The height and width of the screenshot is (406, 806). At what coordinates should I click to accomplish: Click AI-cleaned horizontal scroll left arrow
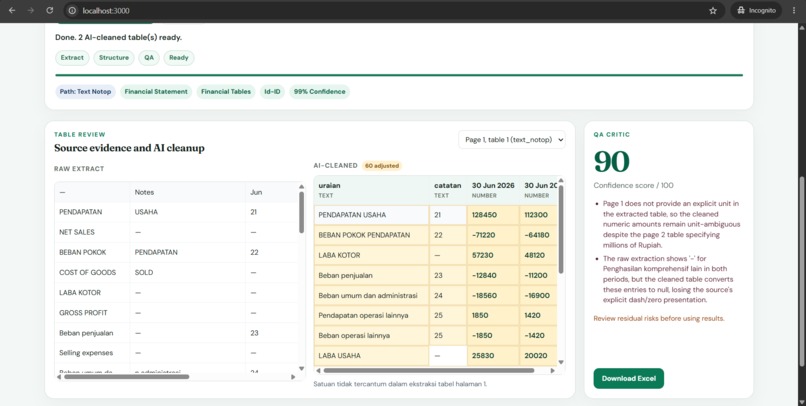pyautogui.click(x=318, y=370)
